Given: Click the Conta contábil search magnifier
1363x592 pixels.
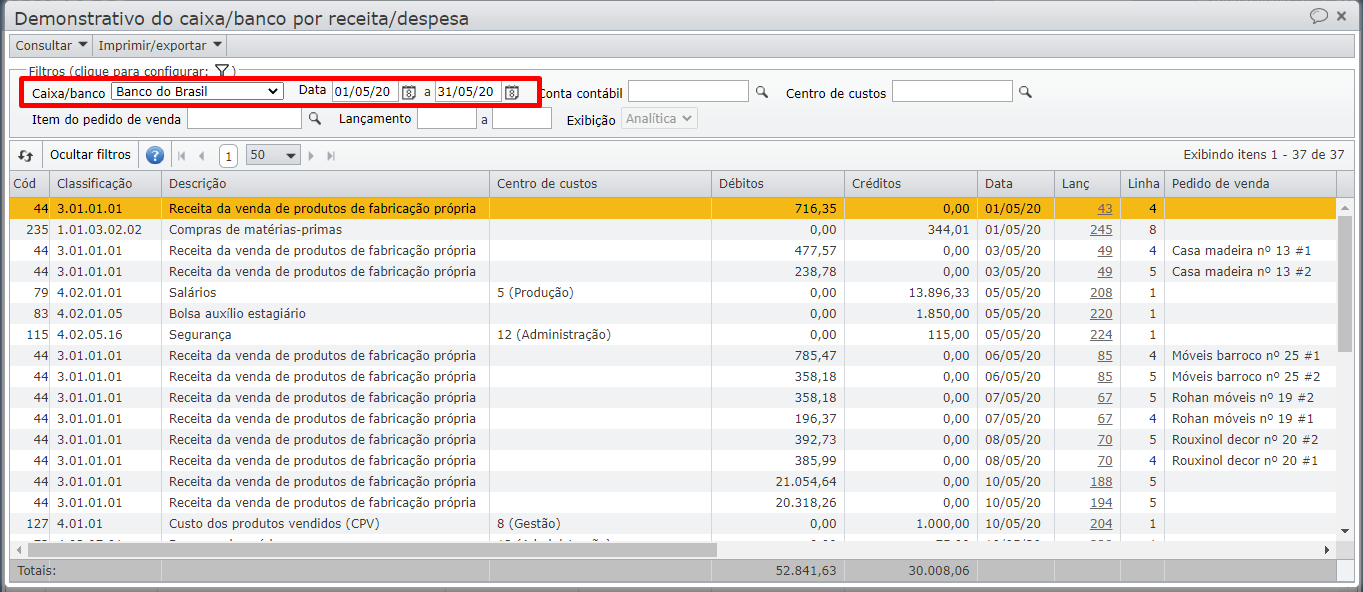Looking at the screenshot, I should point(762,92).
